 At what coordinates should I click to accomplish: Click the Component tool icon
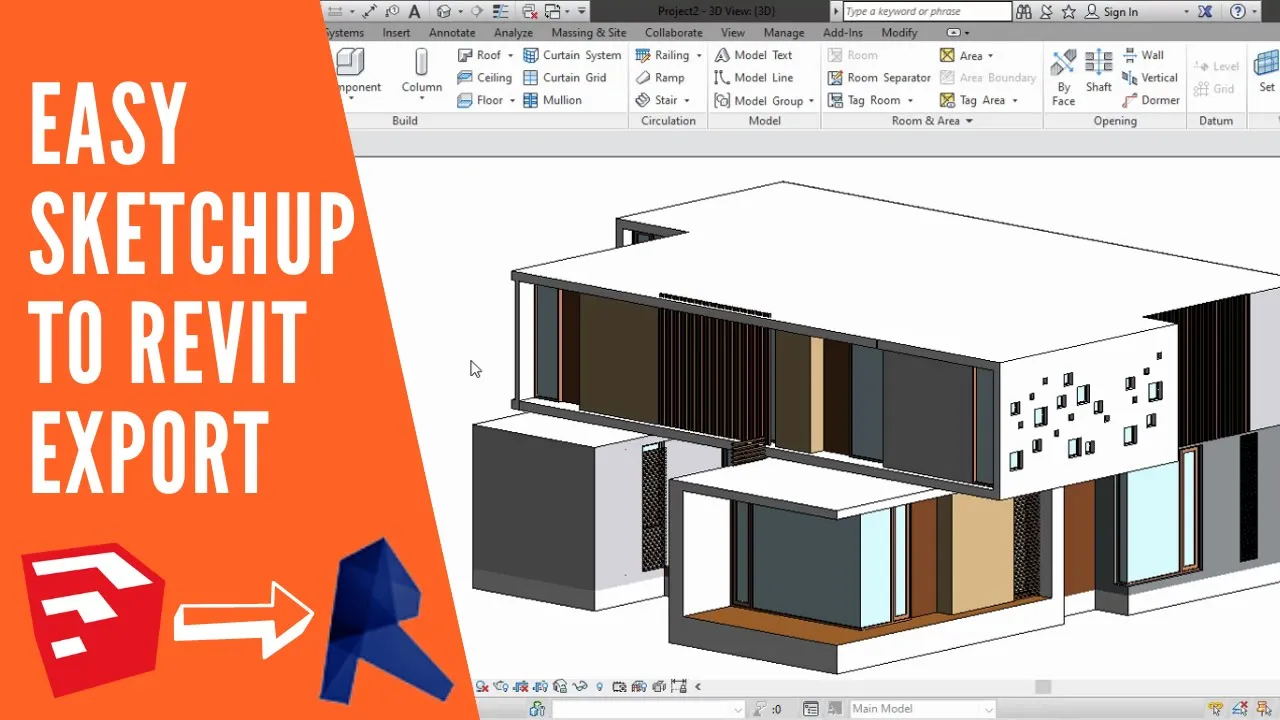[349, 63]
